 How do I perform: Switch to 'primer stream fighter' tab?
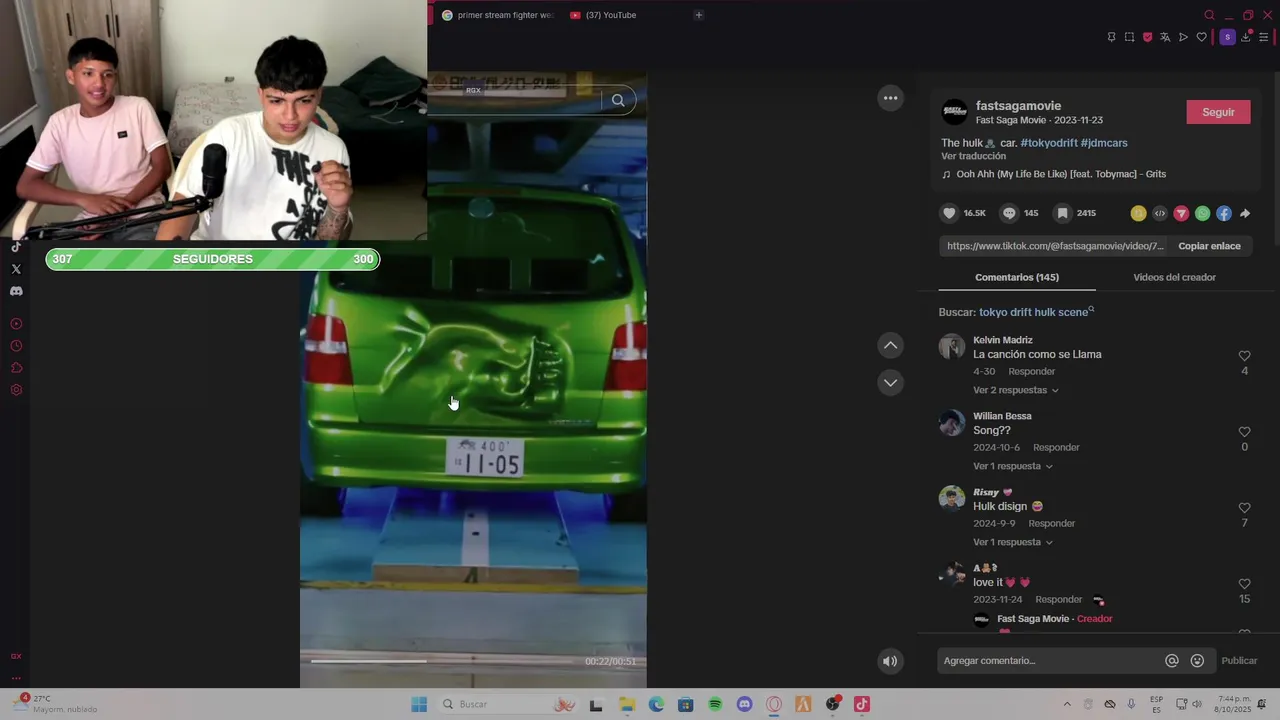tap(497, 15)
